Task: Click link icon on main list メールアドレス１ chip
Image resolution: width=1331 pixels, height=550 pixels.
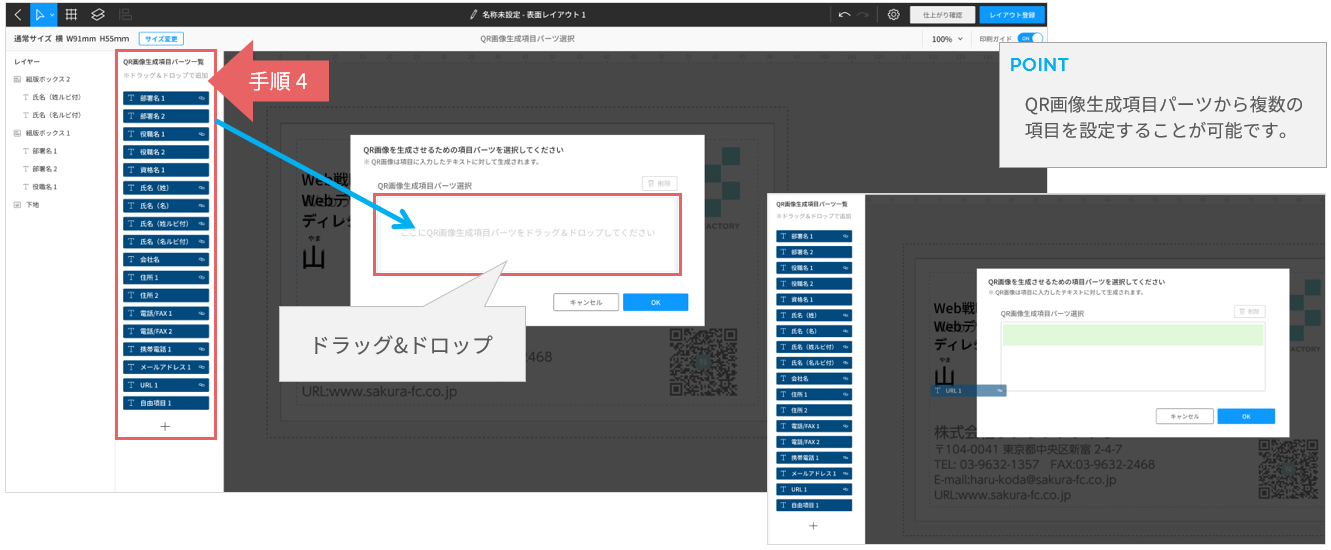Action: click(202, 367)
